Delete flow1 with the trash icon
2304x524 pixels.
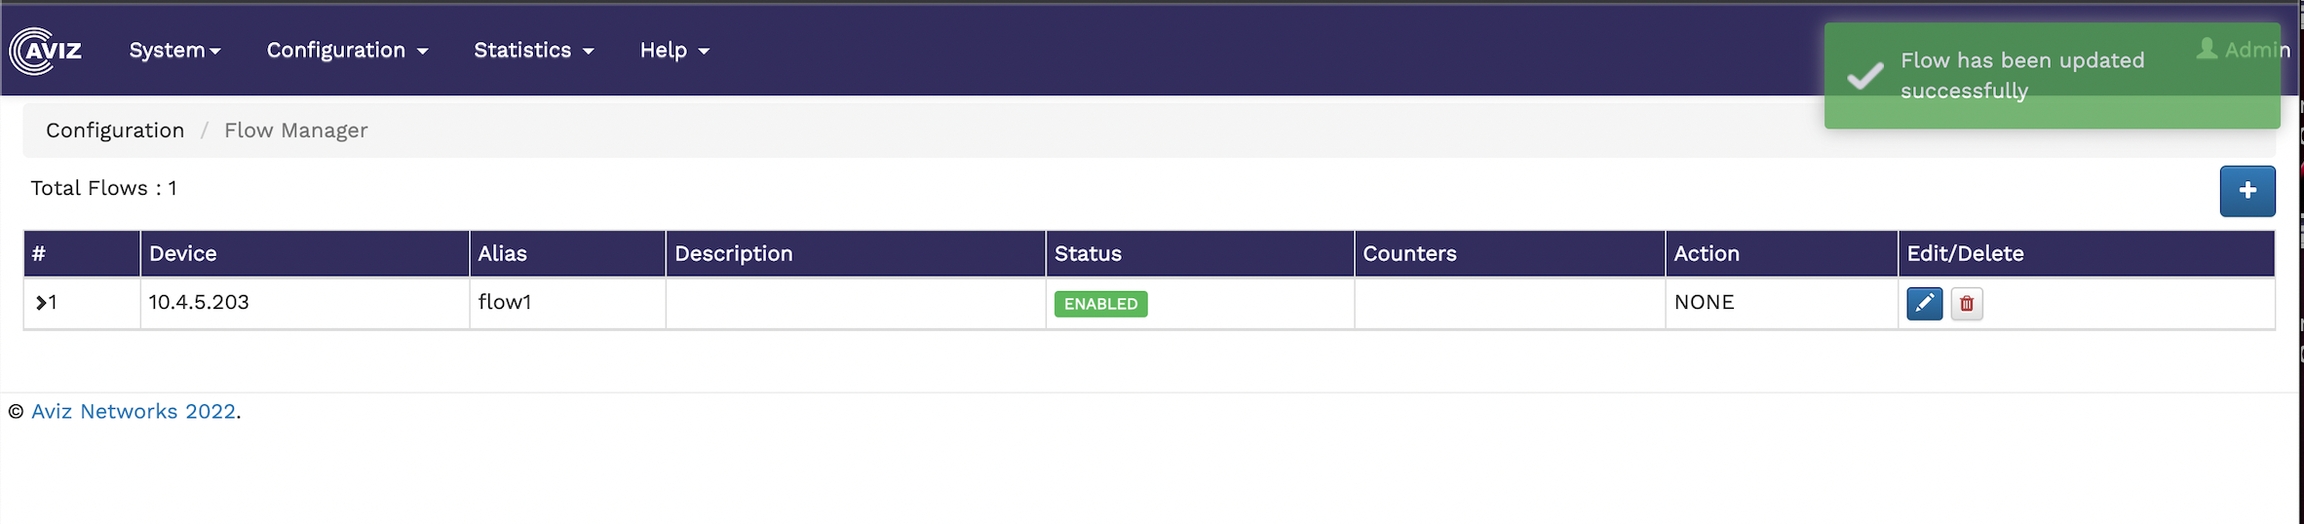(x=1966, y=304)
